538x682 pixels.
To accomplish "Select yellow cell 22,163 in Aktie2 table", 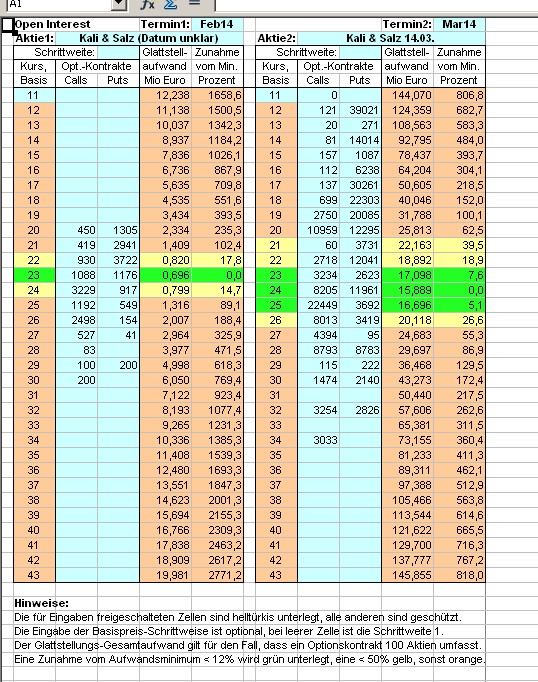I will (x=408, y=245).
